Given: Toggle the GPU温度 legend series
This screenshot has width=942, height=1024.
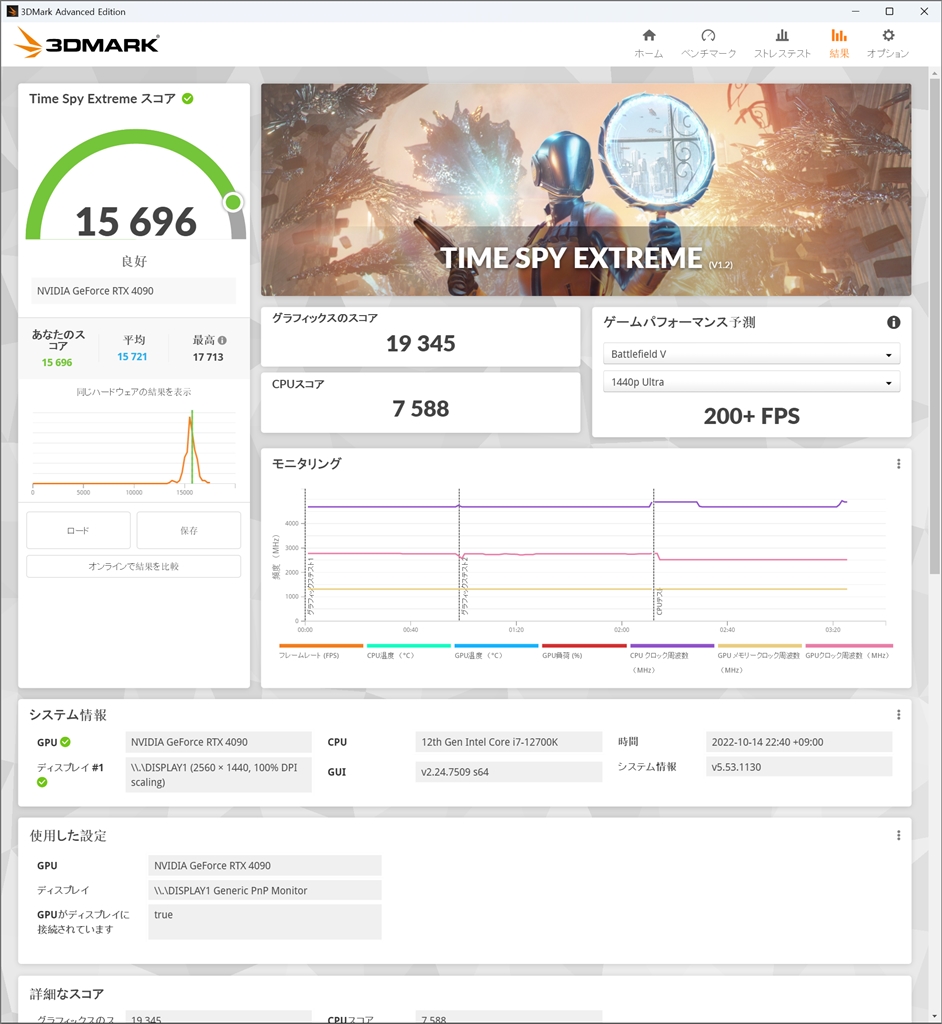Looking at the screenshot, I should [x=496, y=651].
